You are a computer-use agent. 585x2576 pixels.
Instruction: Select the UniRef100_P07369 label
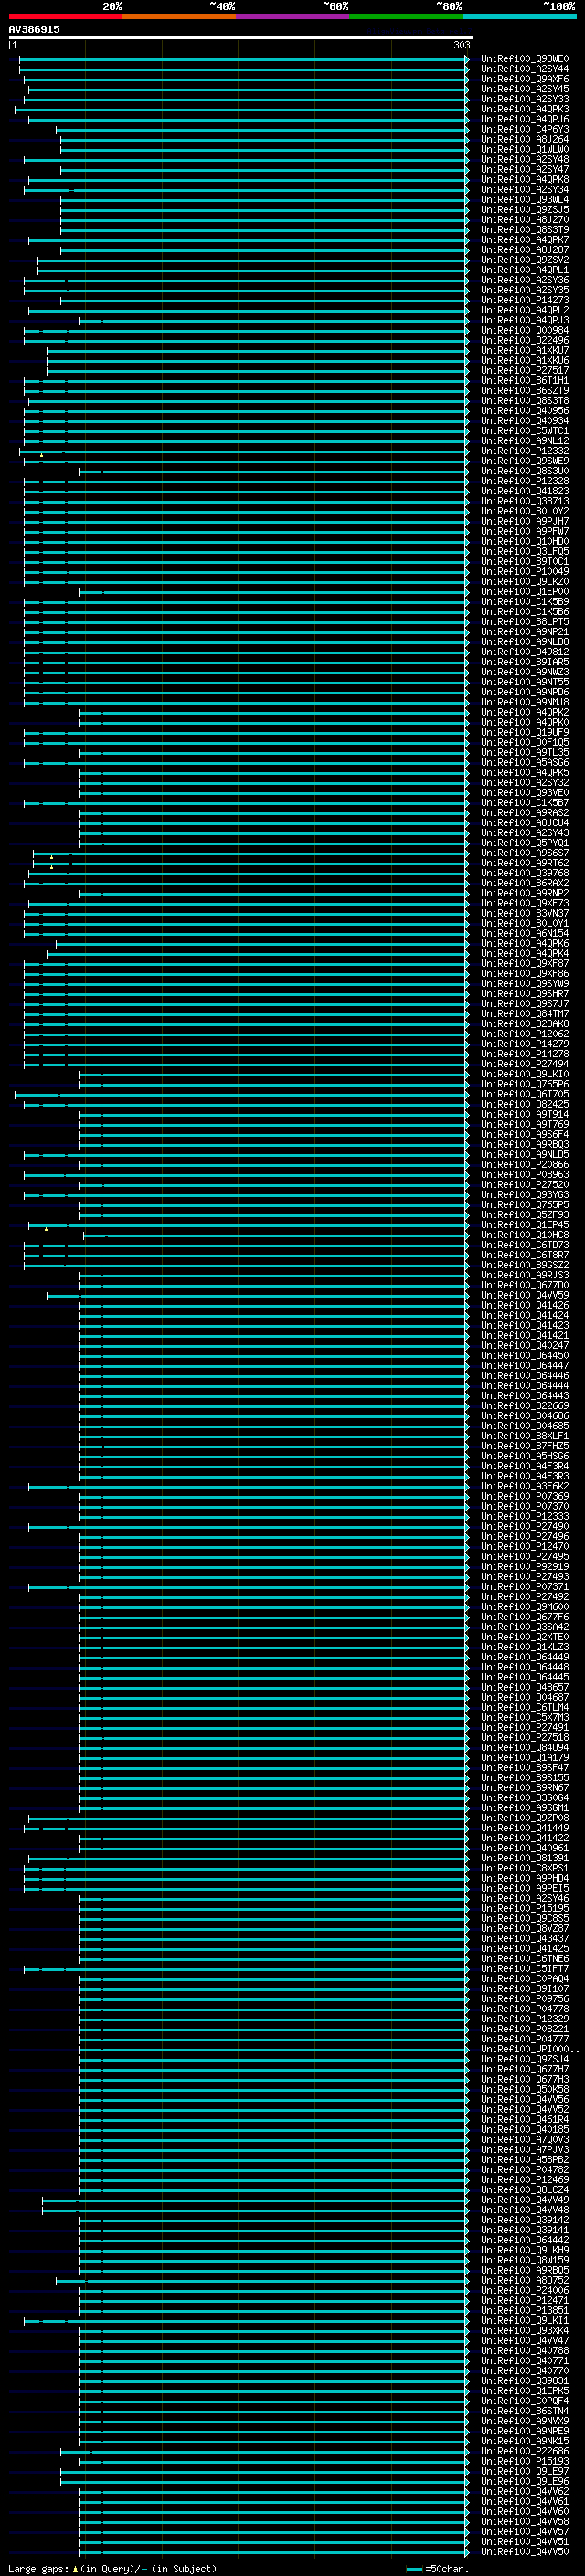pos(524,1496)
